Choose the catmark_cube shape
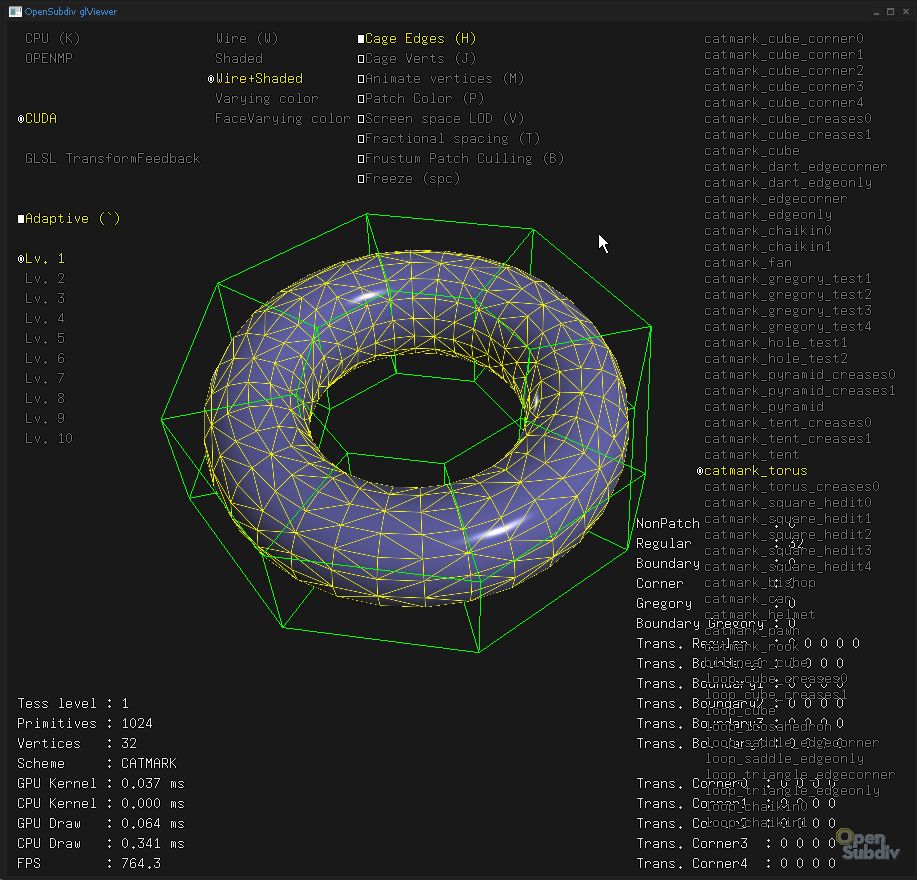 [751, 151]
